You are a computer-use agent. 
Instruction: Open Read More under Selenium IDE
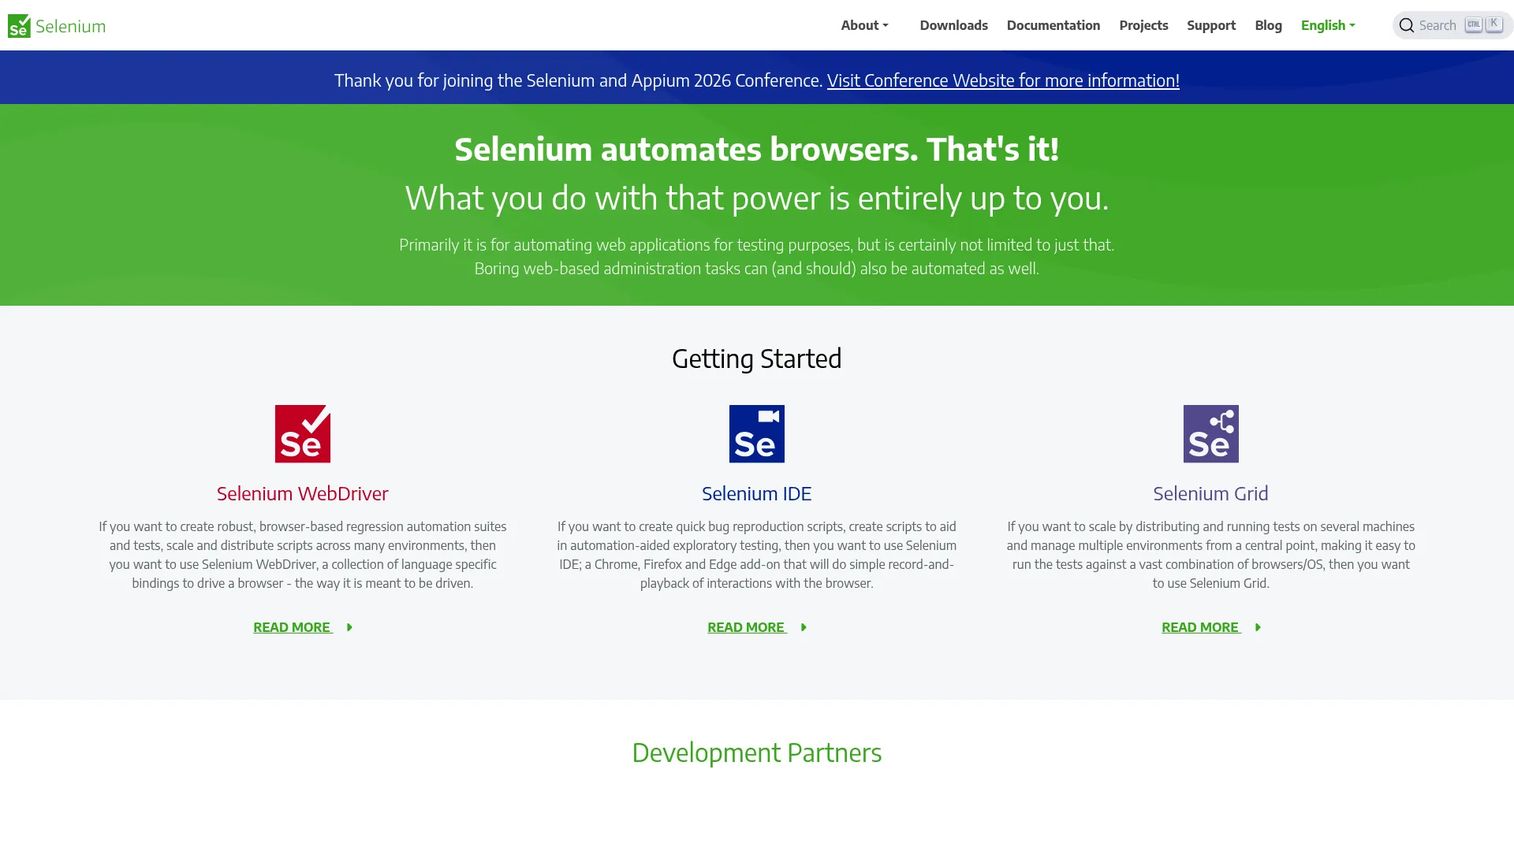(746, 628)
